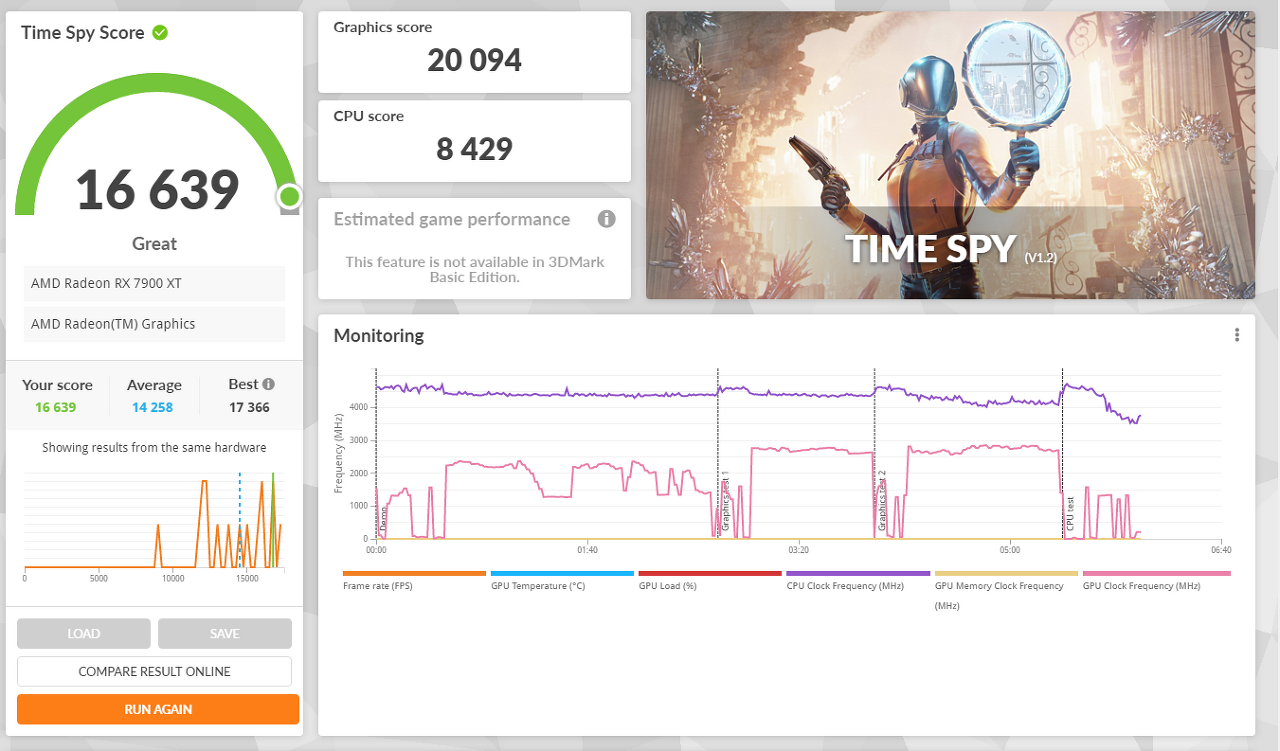Click the 'Showing results from the same hardware' caption
The width and height of the screenshot is (1280, 751).
pos(154,448)
